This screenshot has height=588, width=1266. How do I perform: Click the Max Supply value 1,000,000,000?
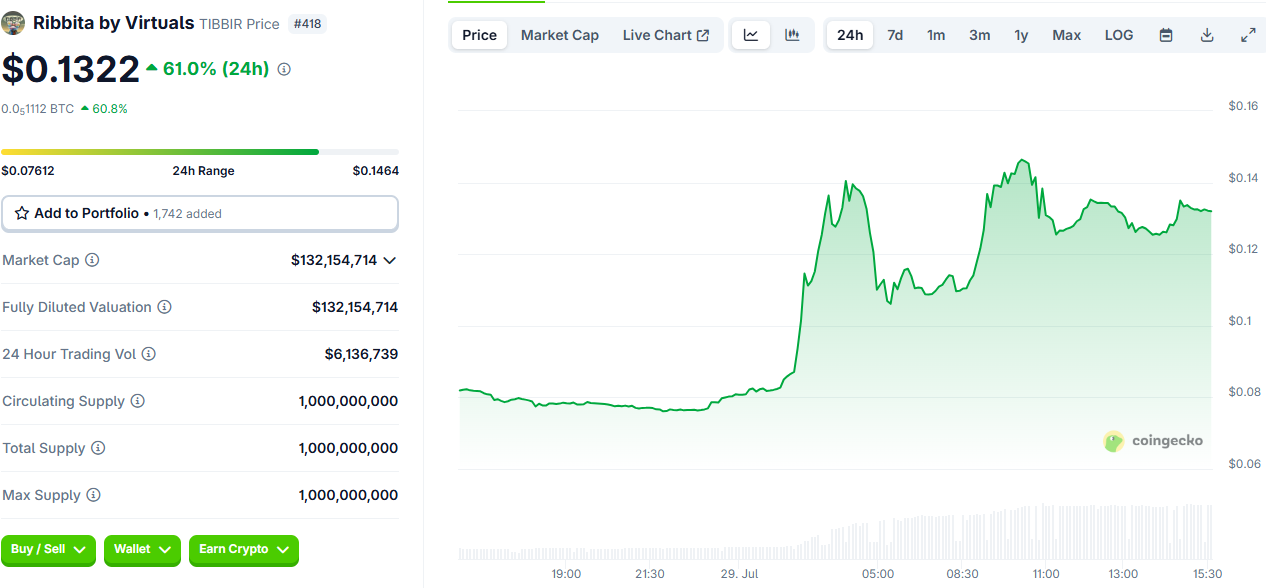[348, 495]
